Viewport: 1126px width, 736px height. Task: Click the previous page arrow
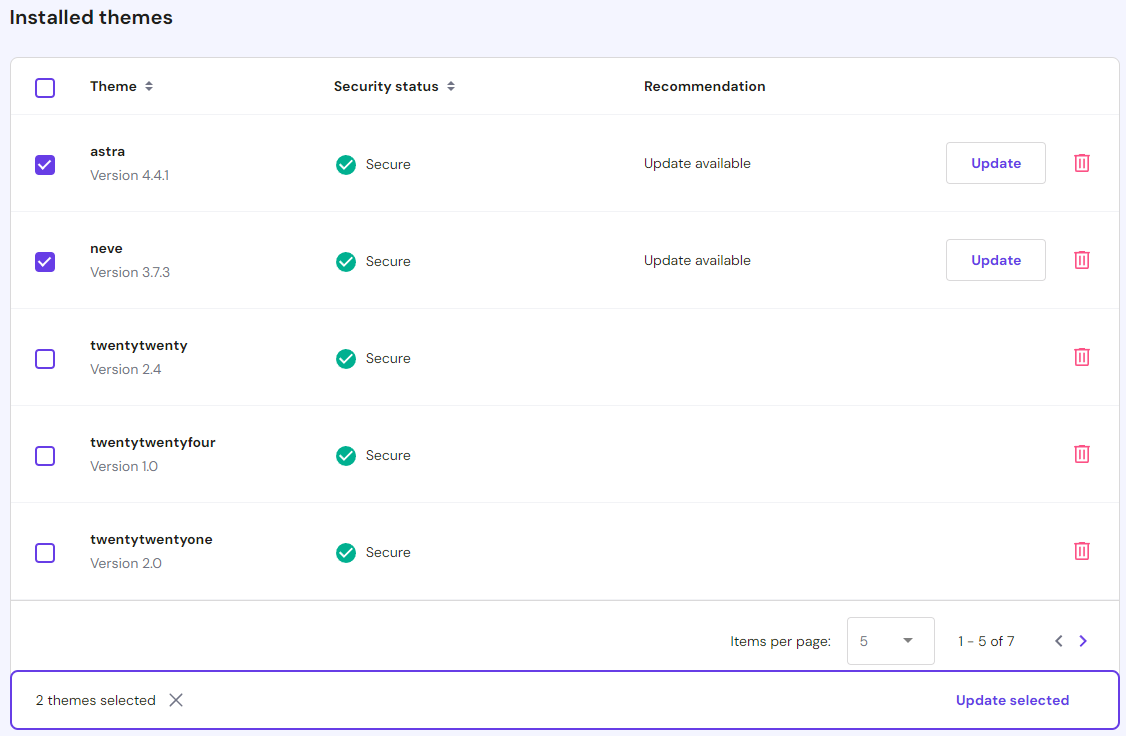pyautogui.click(x=1058, y=641)
